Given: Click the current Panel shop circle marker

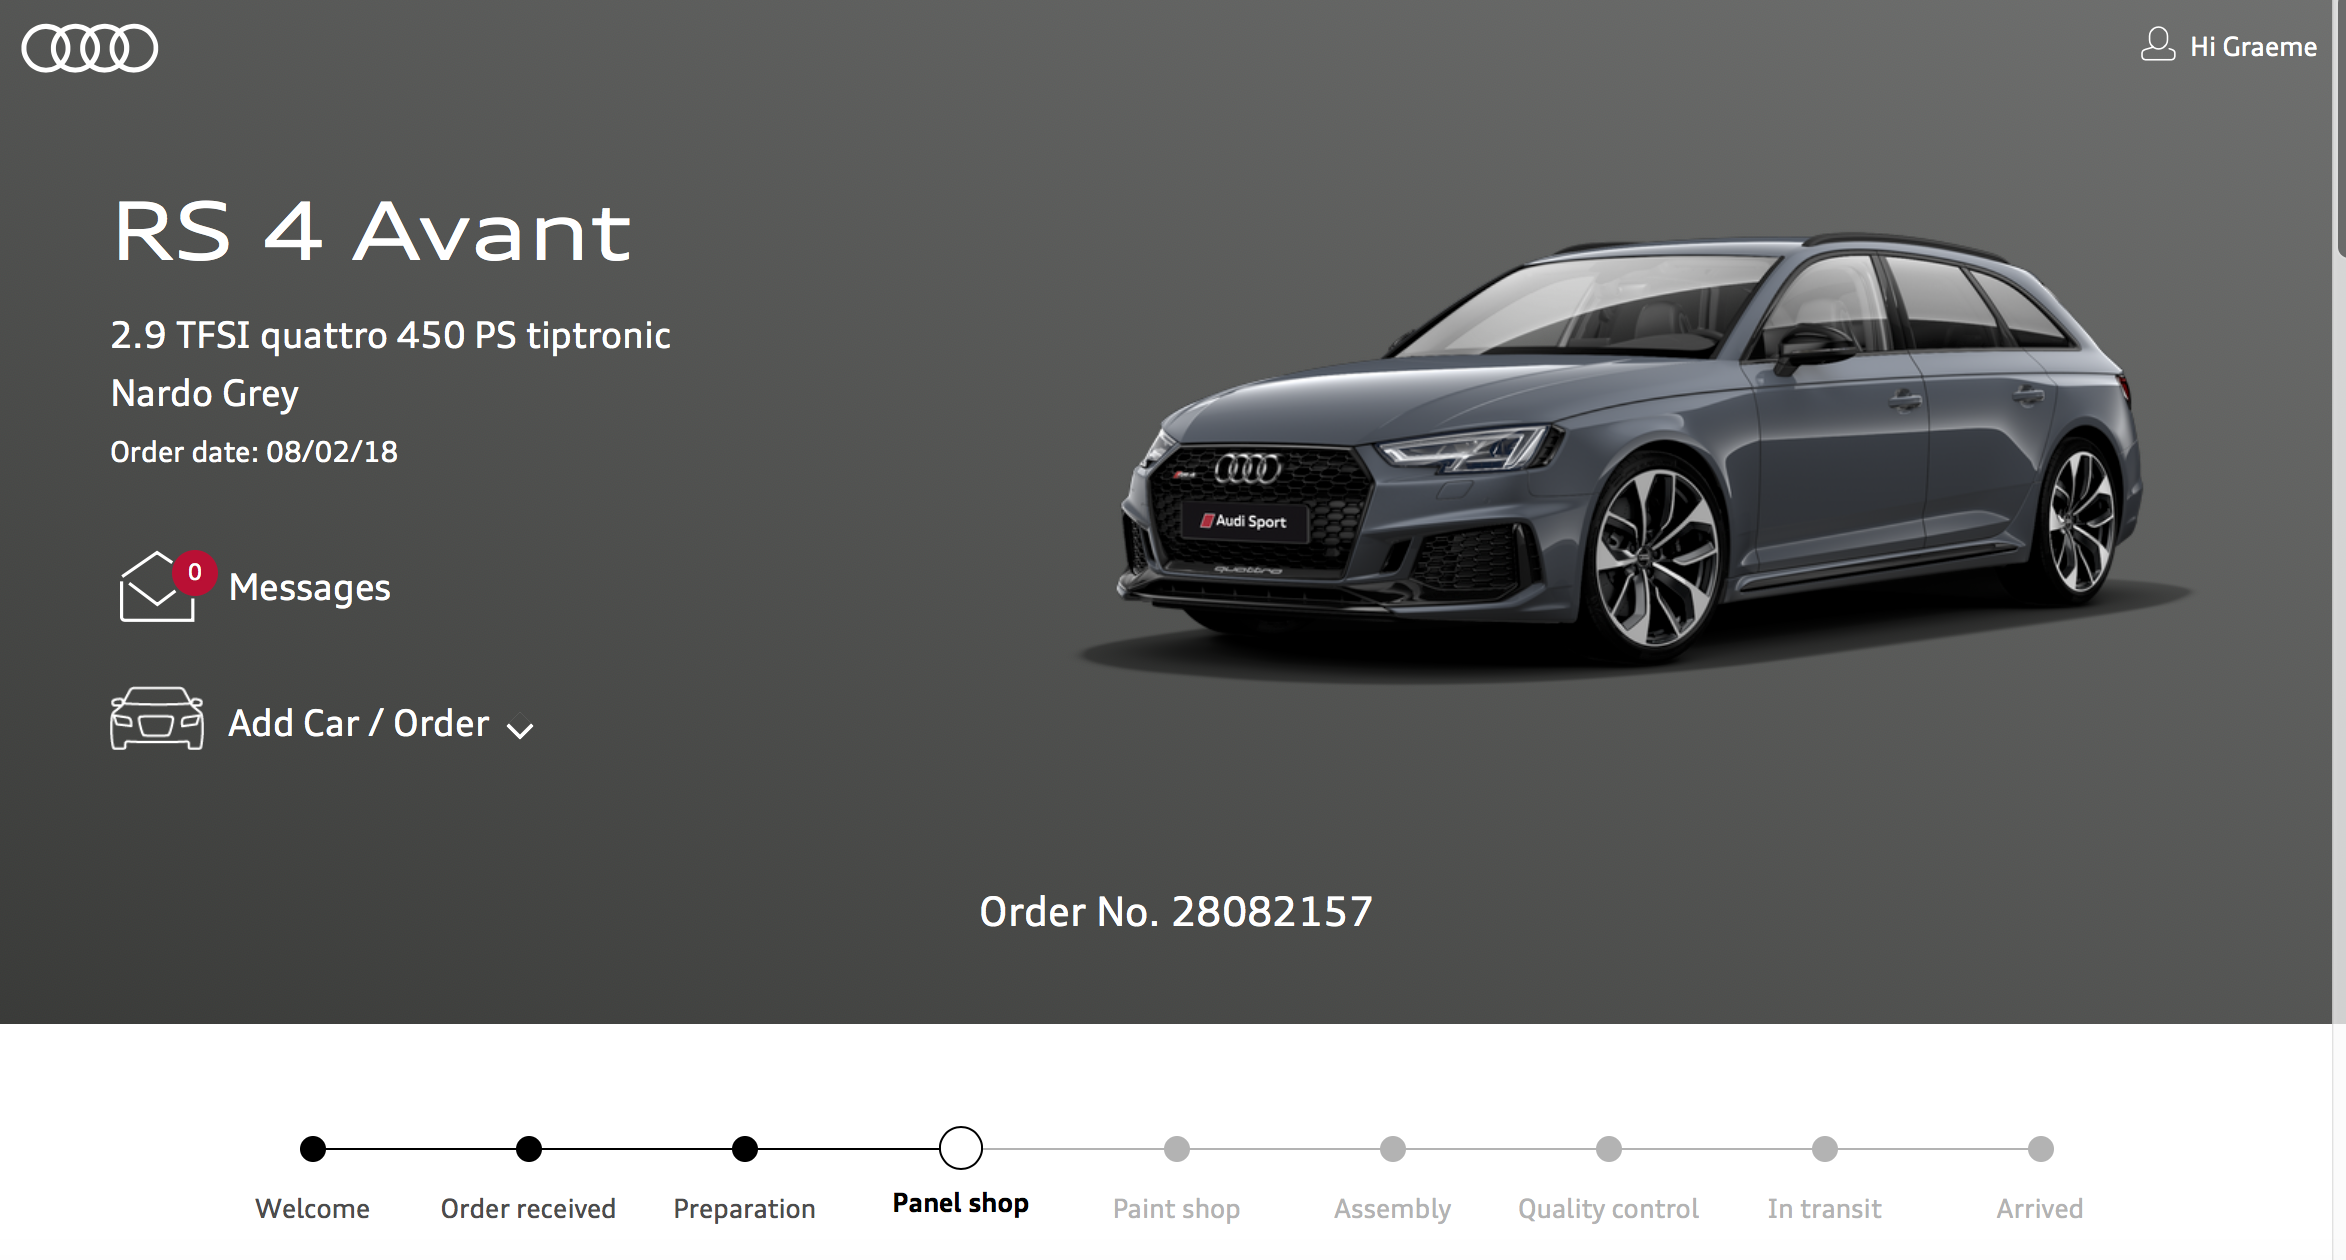Looking at the screenshot, I should (961, 1148).
